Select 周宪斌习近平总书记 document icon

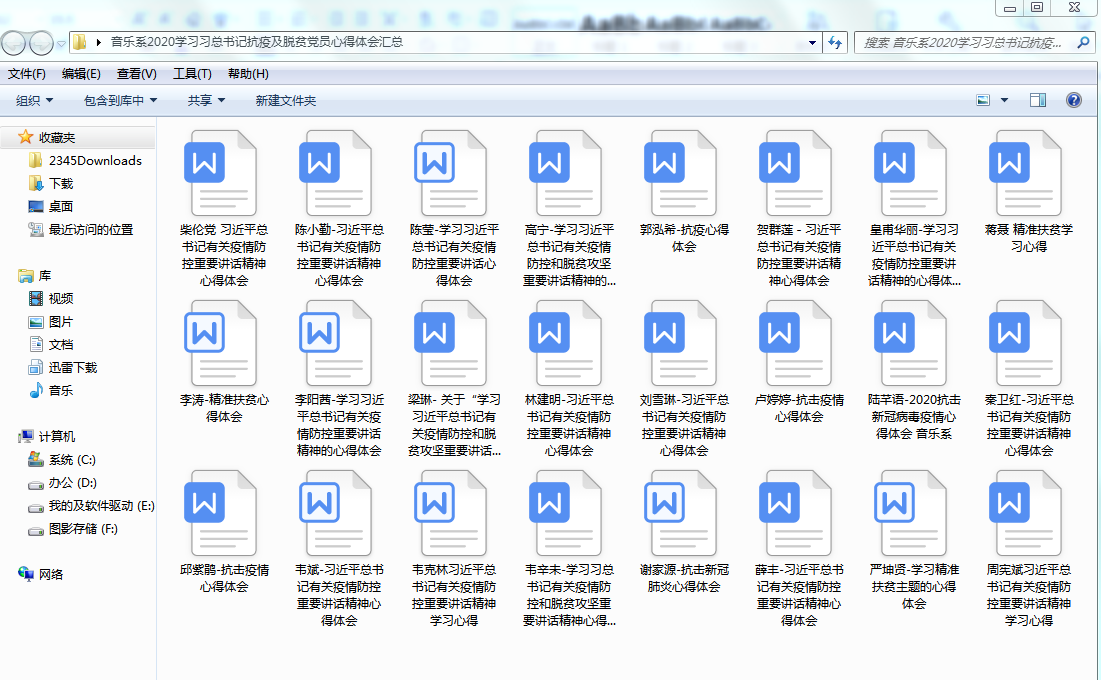(1026, 513)
